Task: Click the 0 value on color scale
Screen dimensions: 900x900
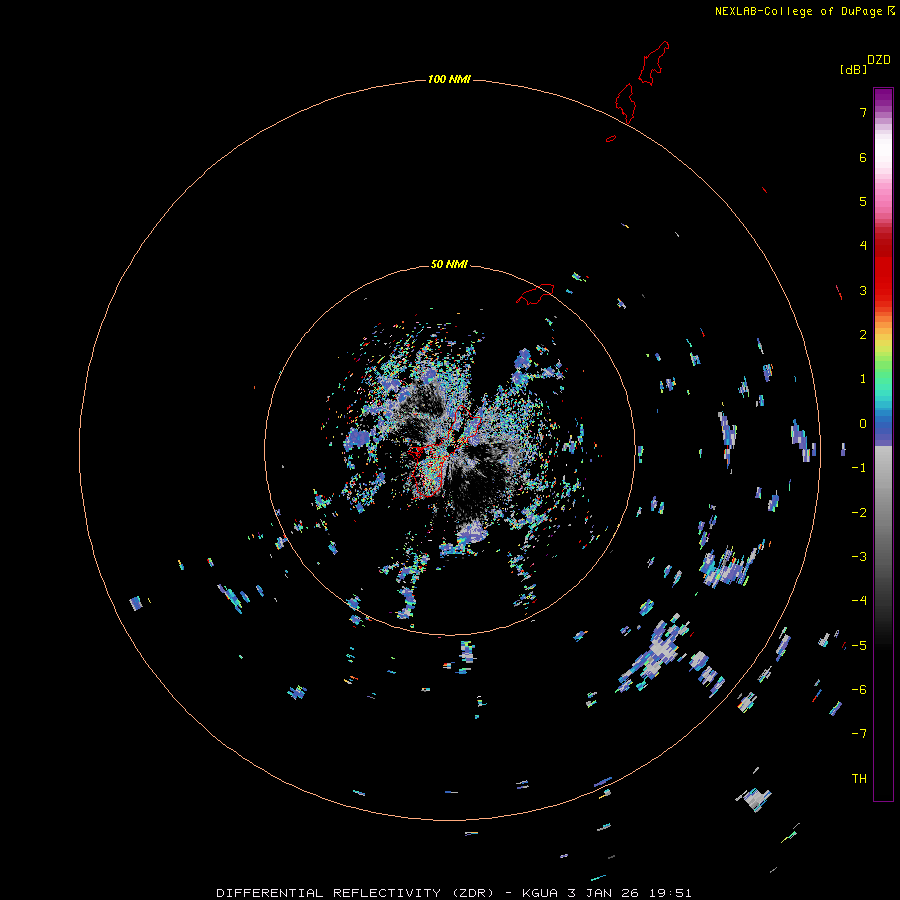Action: point(863,424)
